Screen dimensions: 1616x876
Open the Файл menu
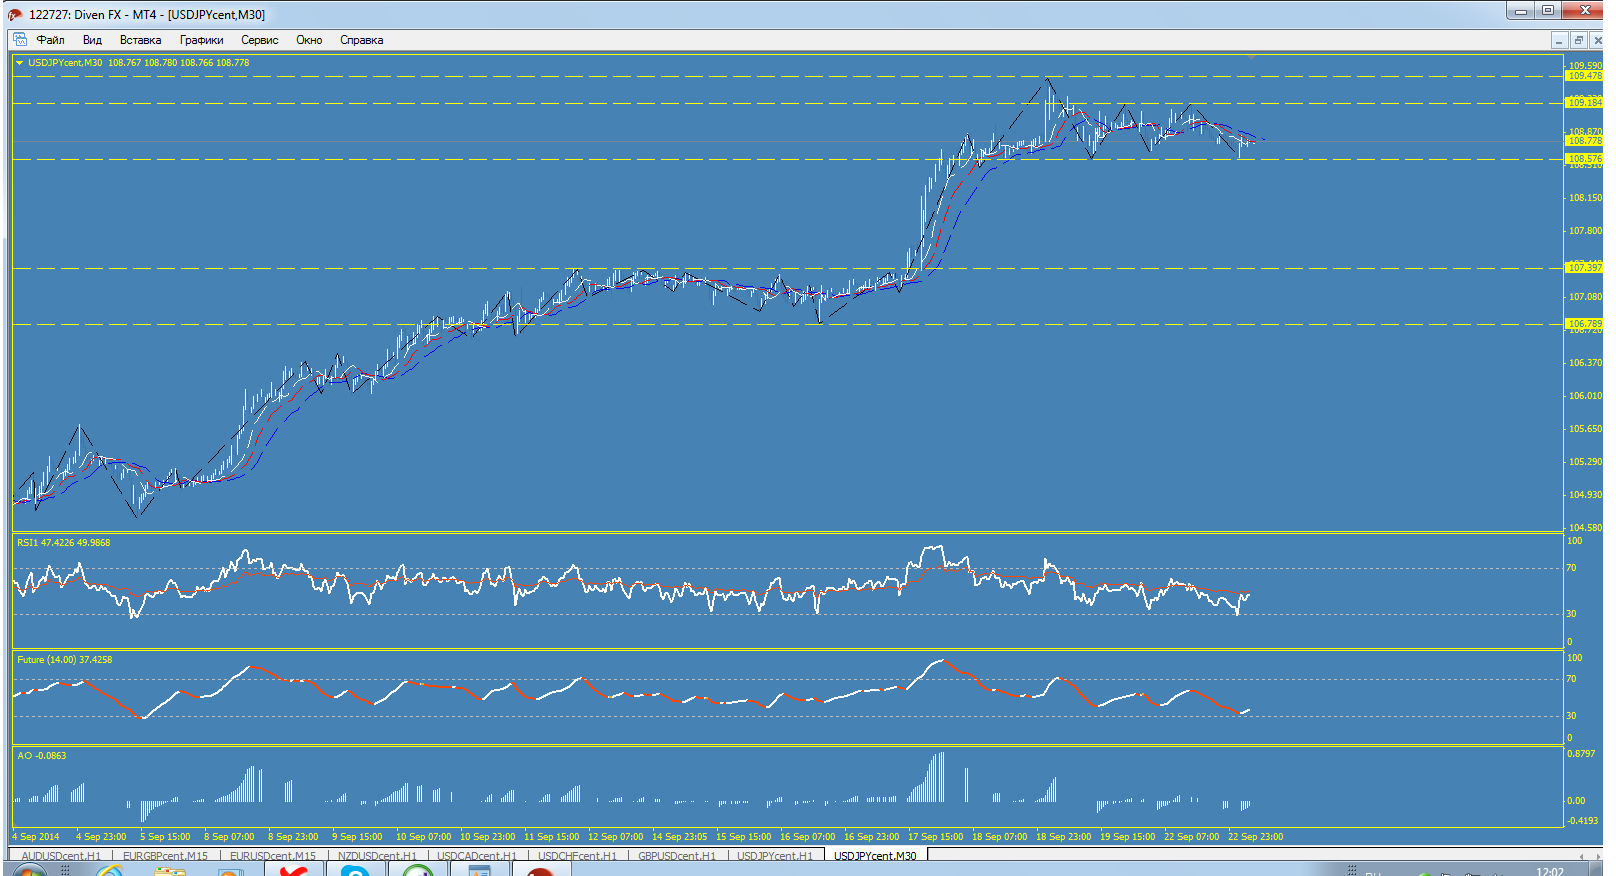[x=50, y=40]
